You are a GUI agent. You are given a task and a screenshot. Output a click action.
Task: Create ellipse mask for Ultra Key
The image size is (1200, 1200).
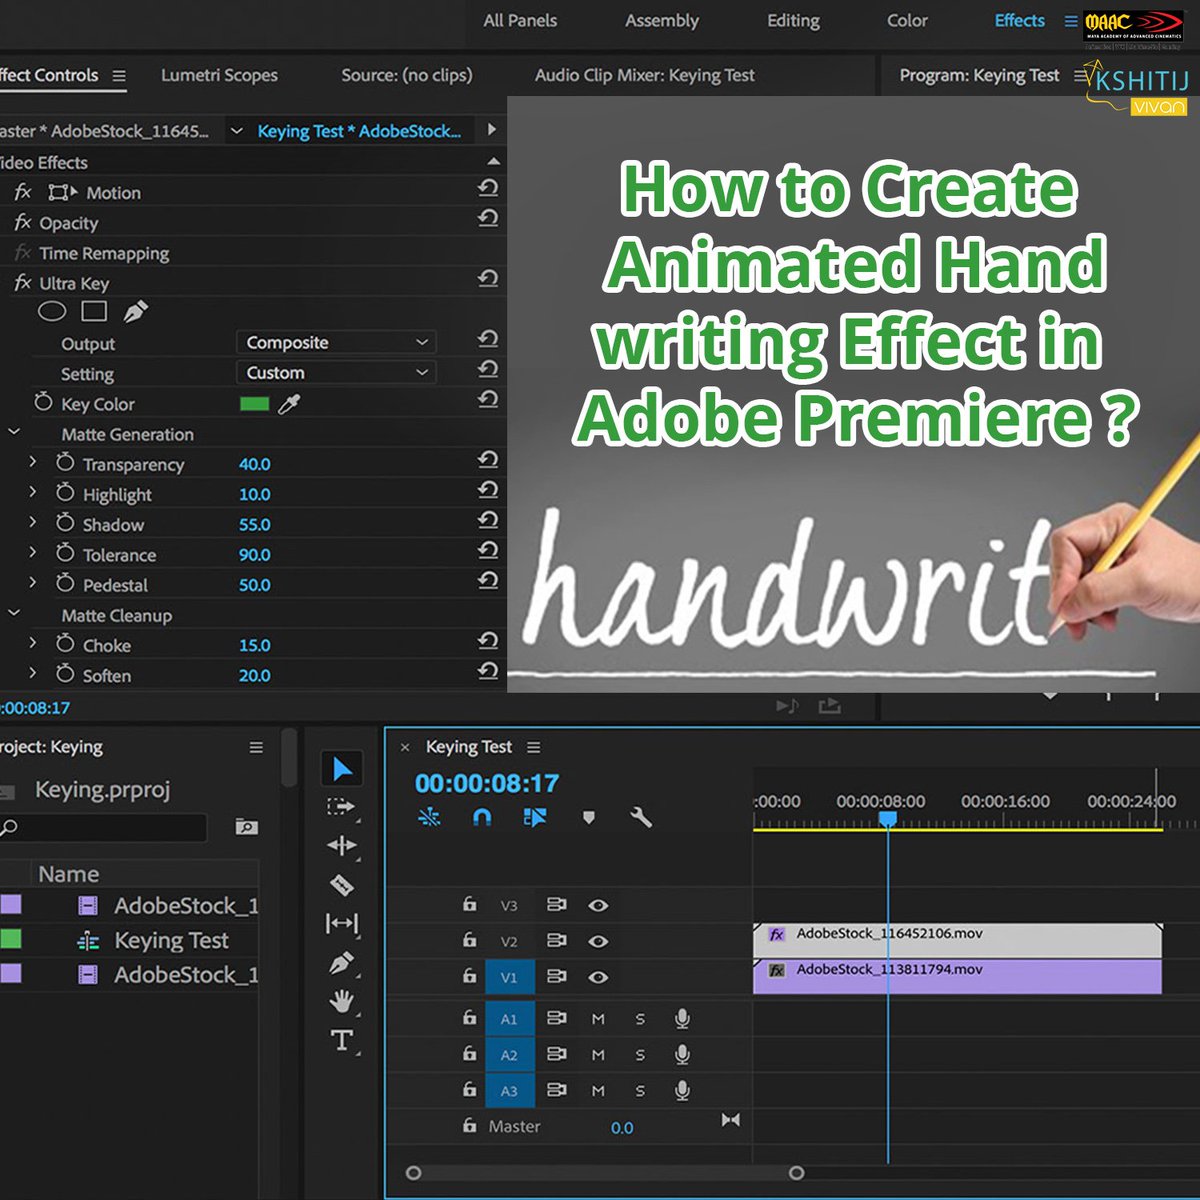pyautogui.click(x=52, y=312)
